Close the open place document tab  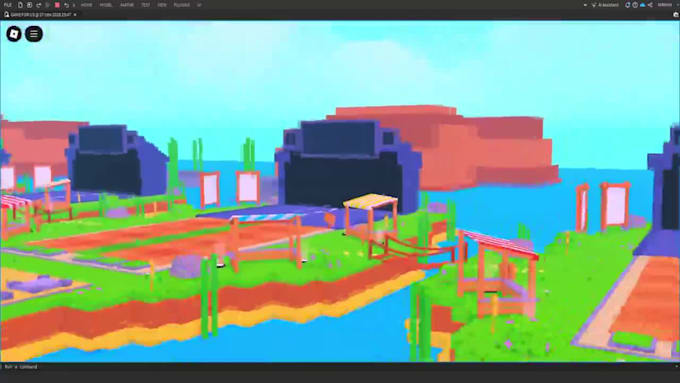(x=75, y=15)
